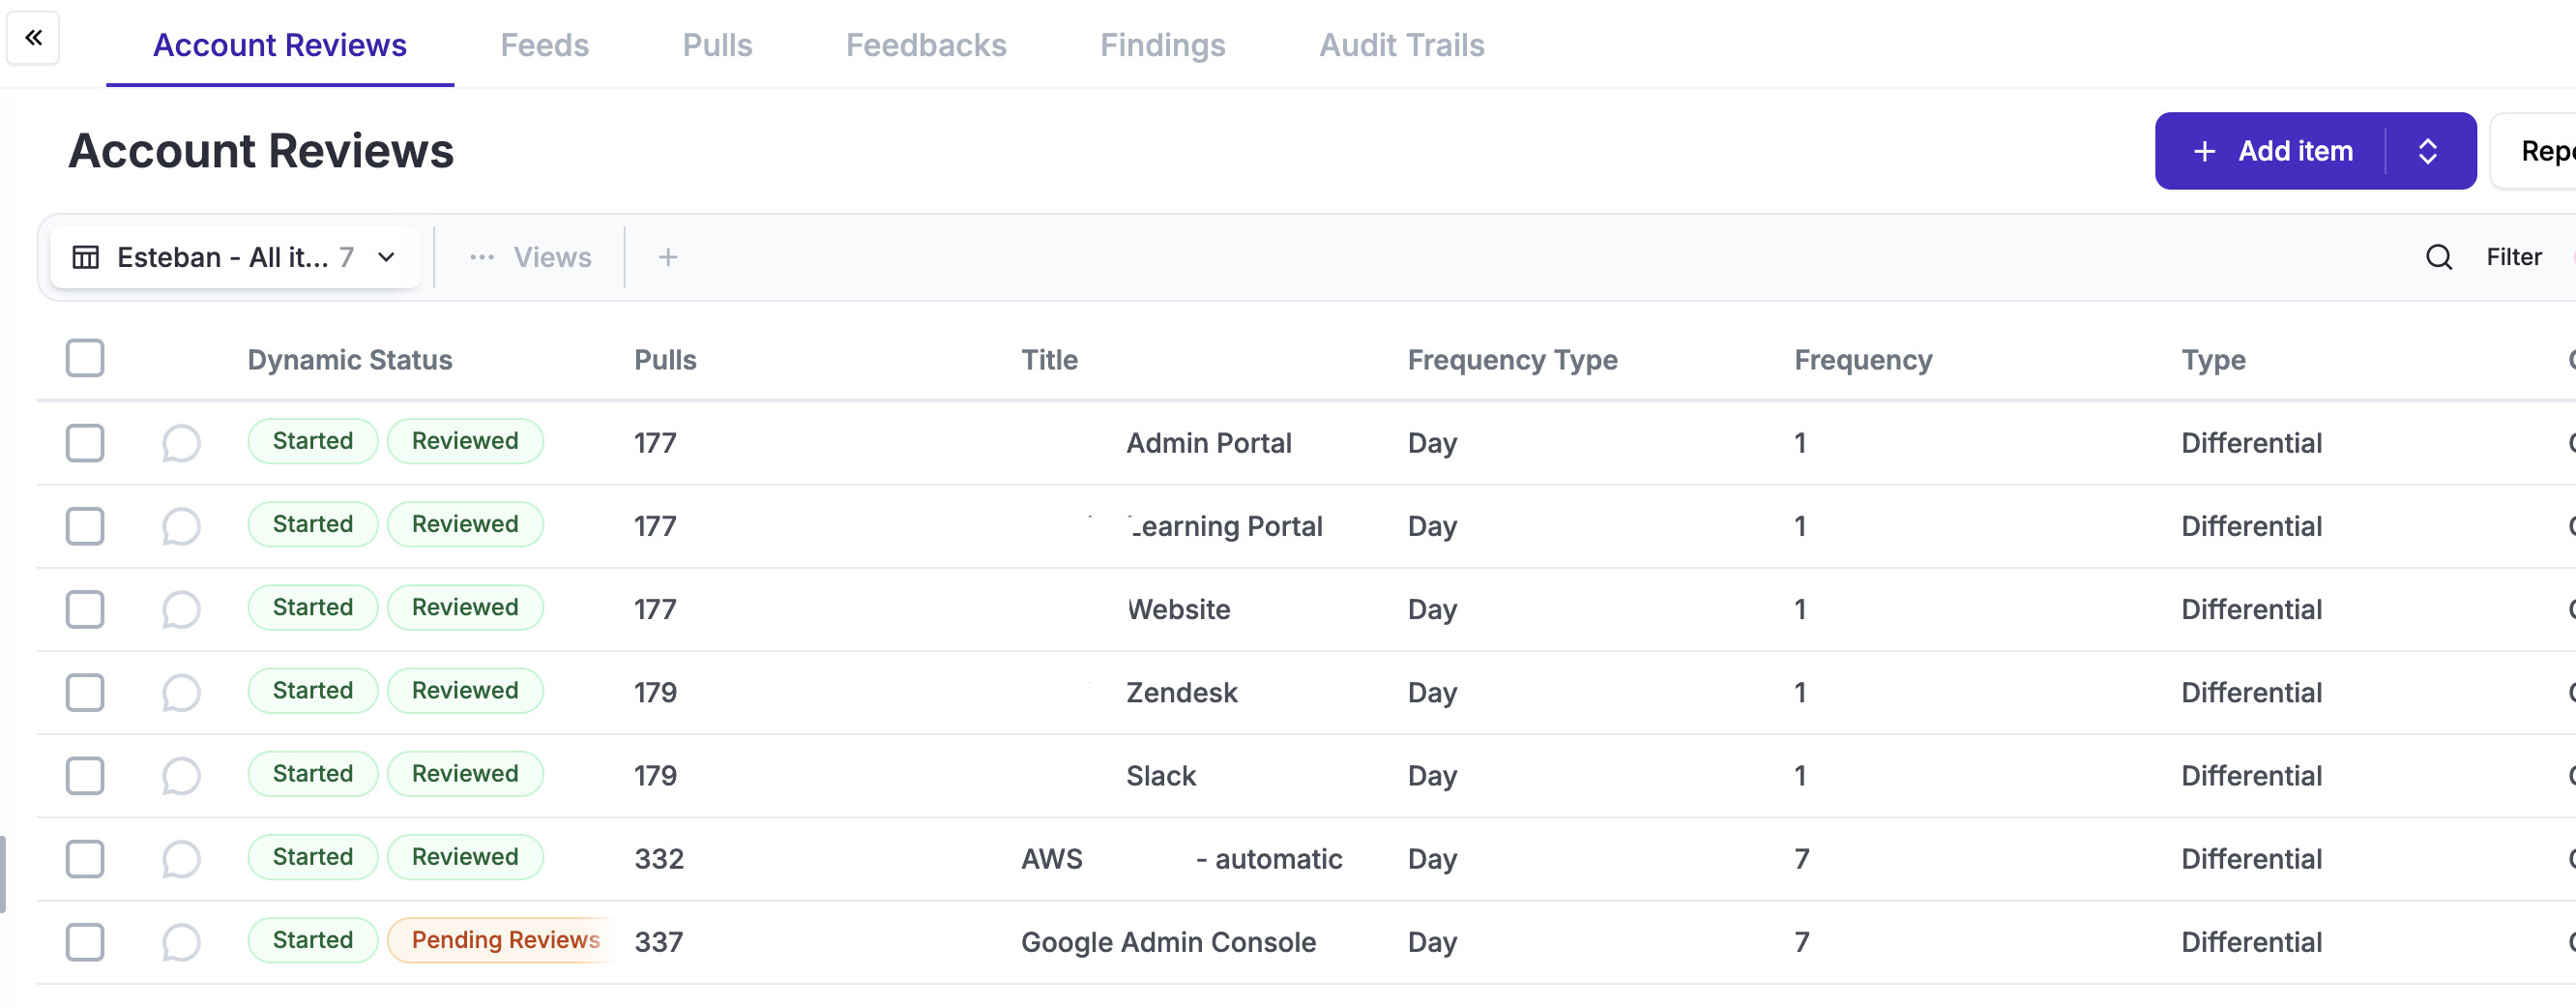Check the Learning Portal row checkbox

point(85,526)
